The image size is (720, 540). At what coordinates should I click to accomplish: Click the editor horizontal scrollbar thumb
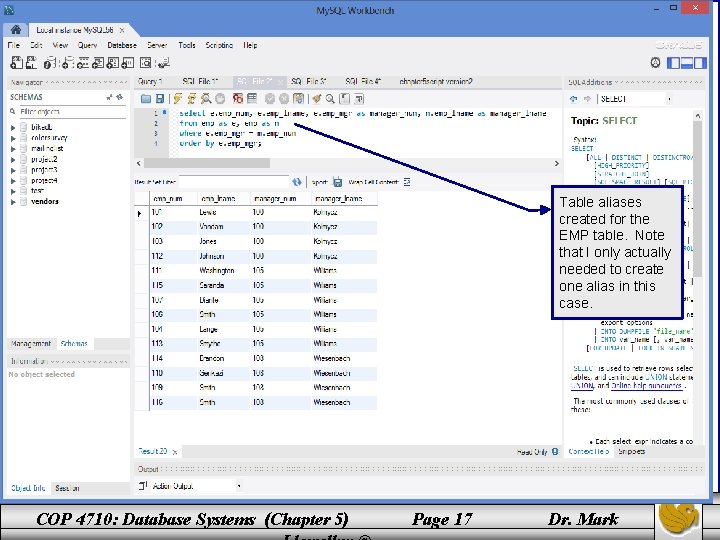point(207,163)
